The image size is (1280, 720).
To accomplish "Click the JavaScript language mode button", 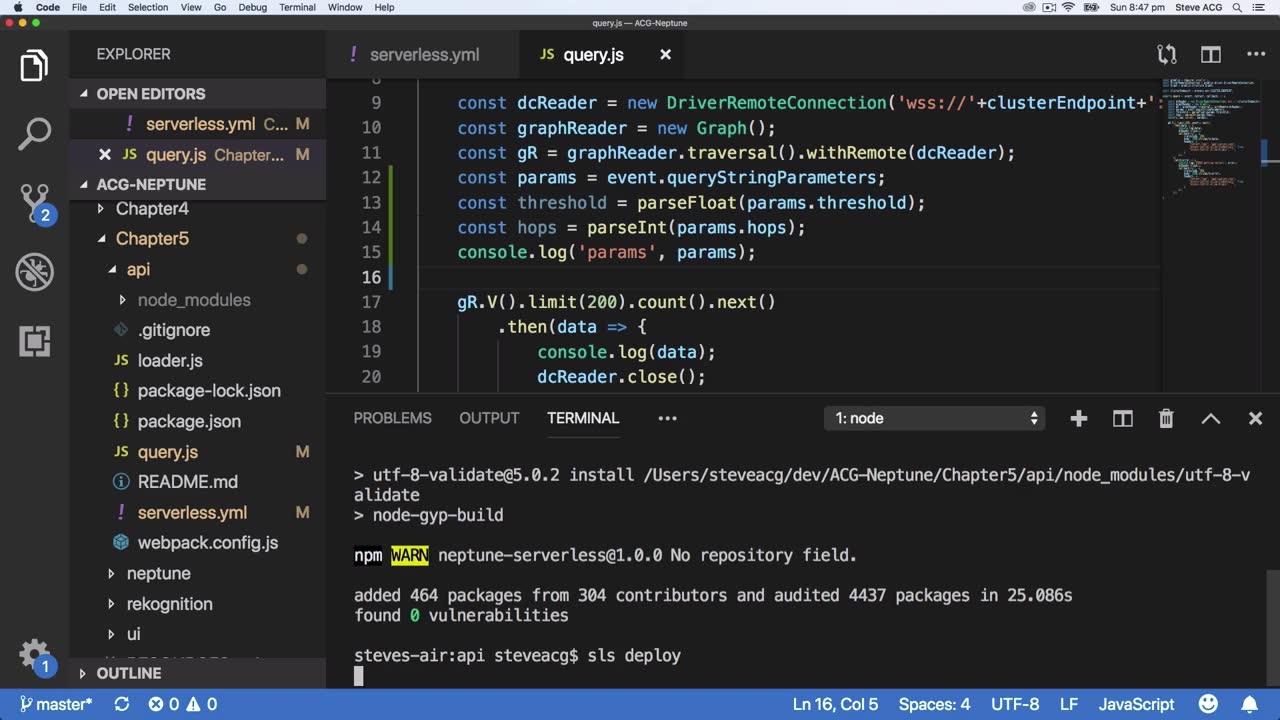I will (x=1136, y=704).
